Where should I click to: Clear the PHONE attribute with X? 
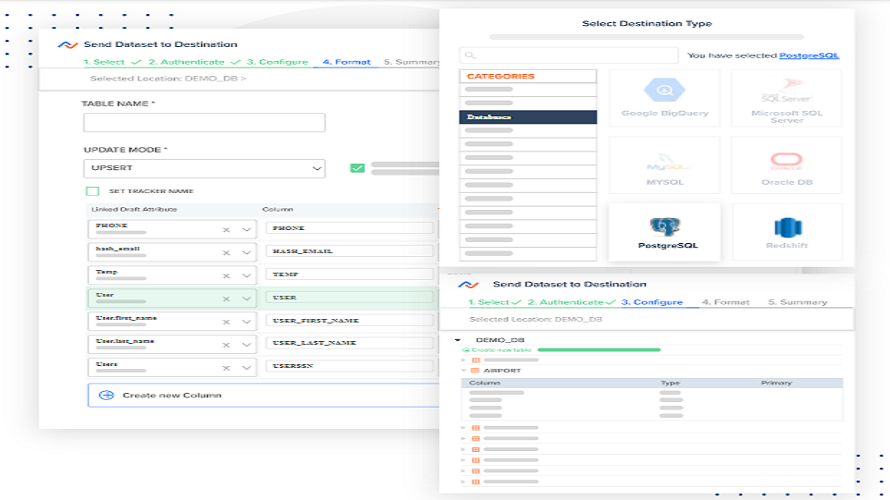226,230
